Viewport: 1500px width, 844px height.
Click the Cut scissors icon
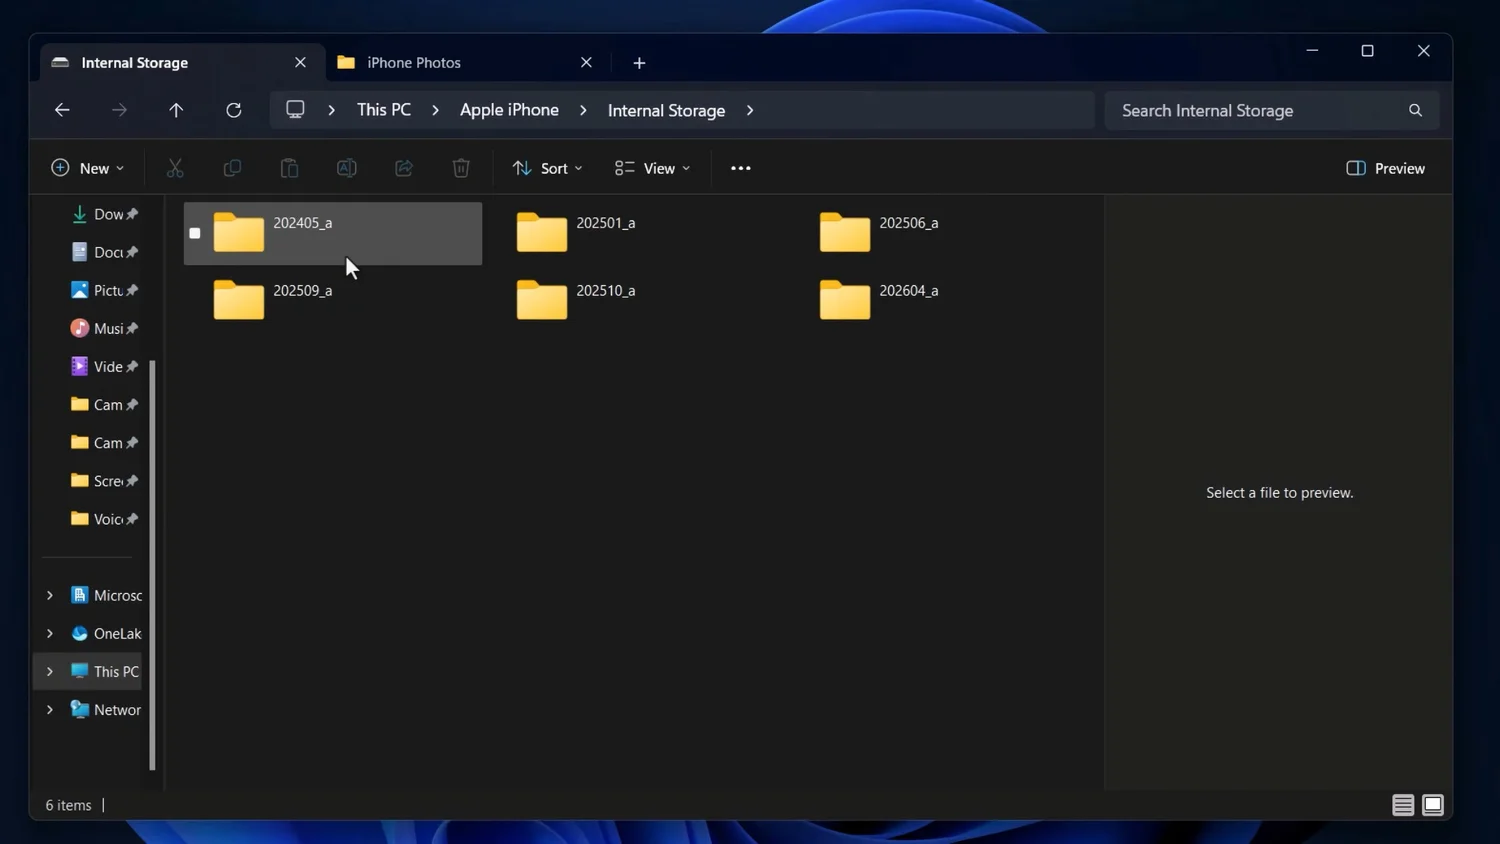point(175,168)
